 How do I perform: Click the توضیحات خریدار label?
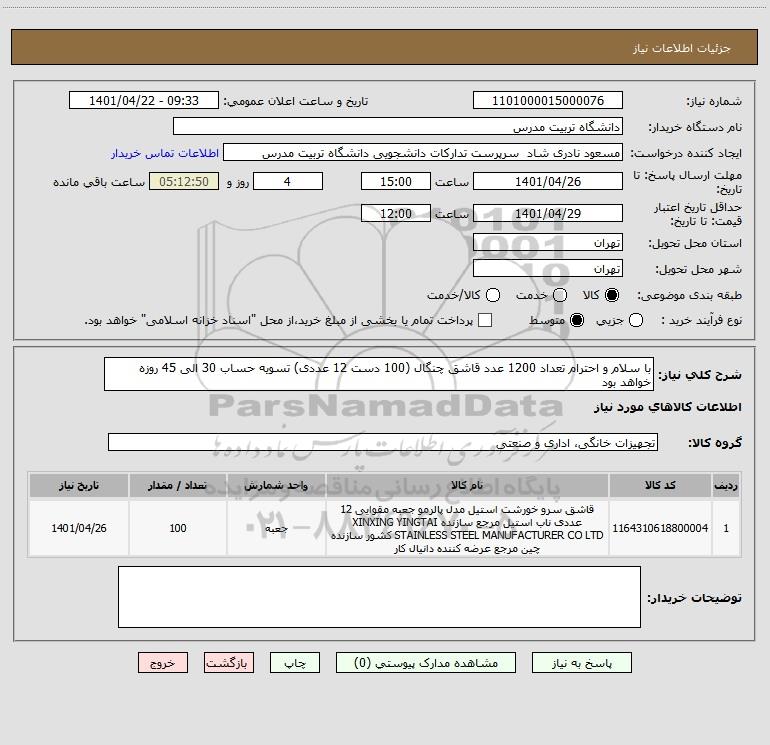tap(694, 598)
